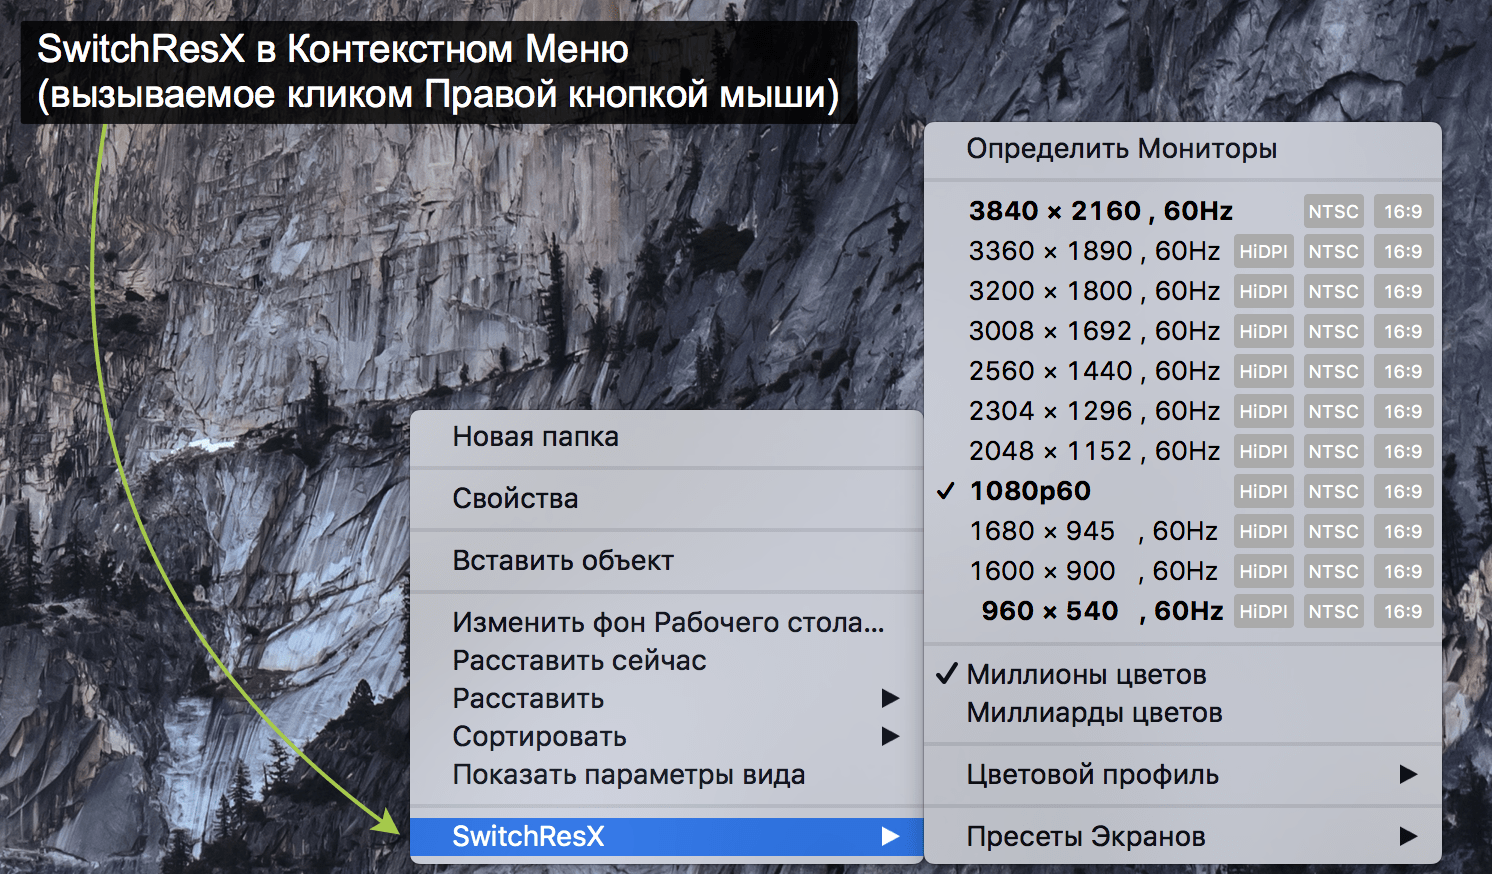Choose 'Миллиарды цветов' color depth
1492x874 pixels.
coord(1182,713)
